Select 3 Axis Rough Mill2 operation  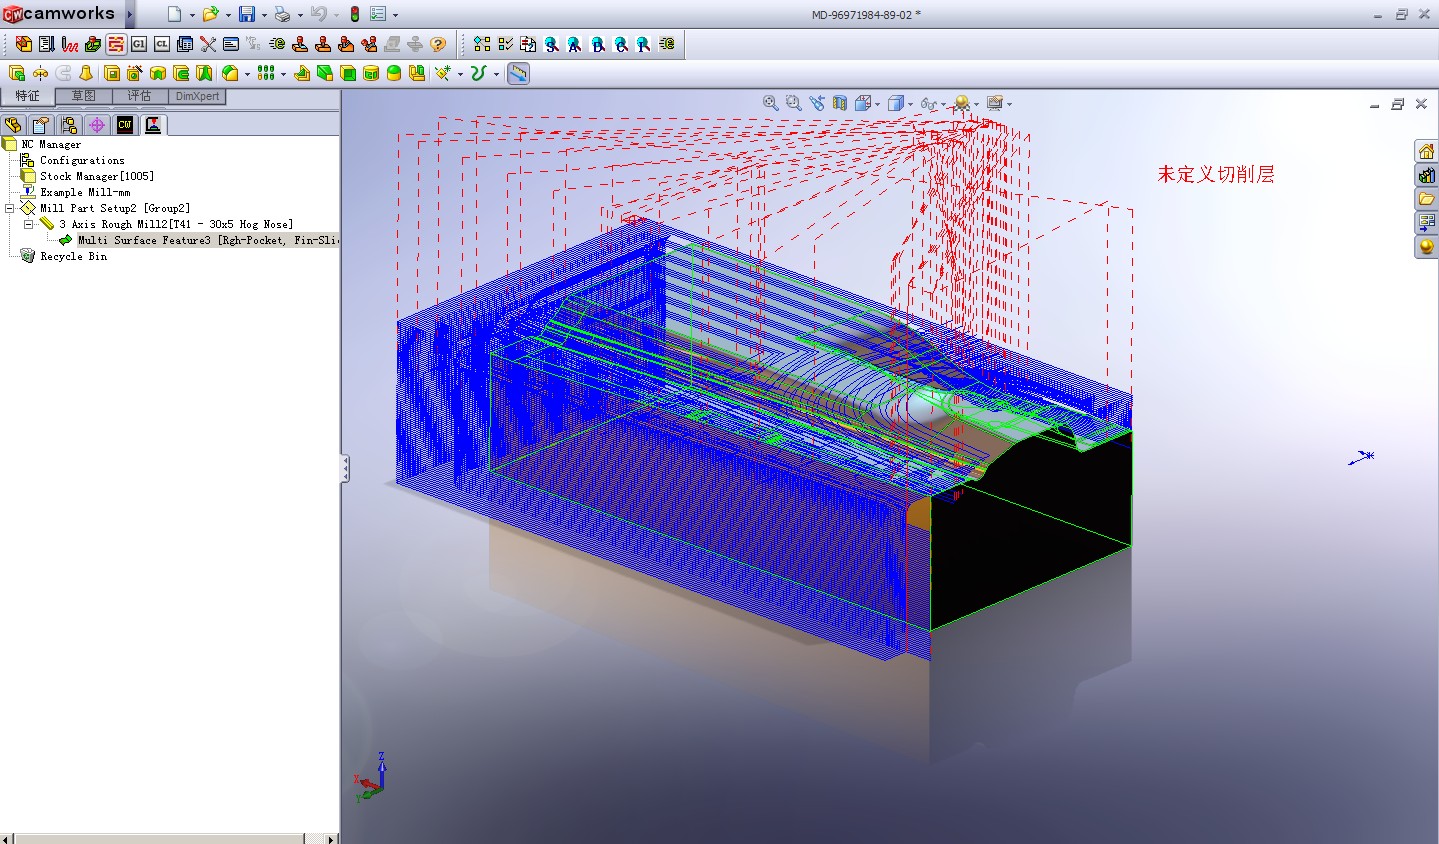pos(176,224)
